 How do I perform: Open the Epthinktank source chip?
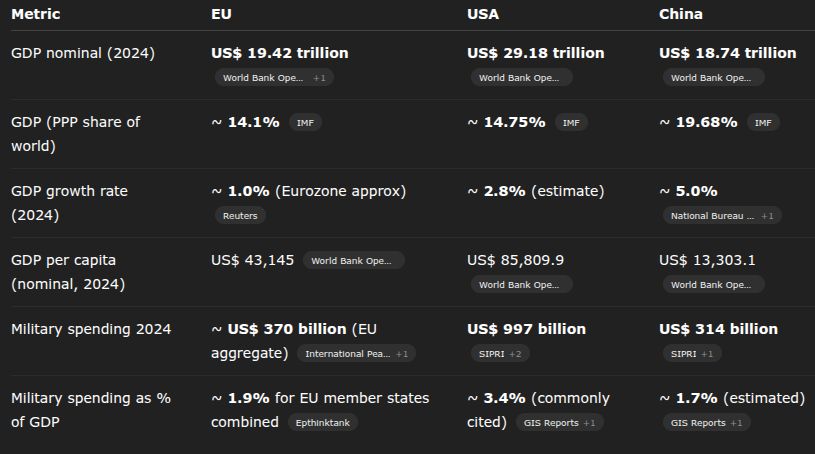tap(322, 423)
